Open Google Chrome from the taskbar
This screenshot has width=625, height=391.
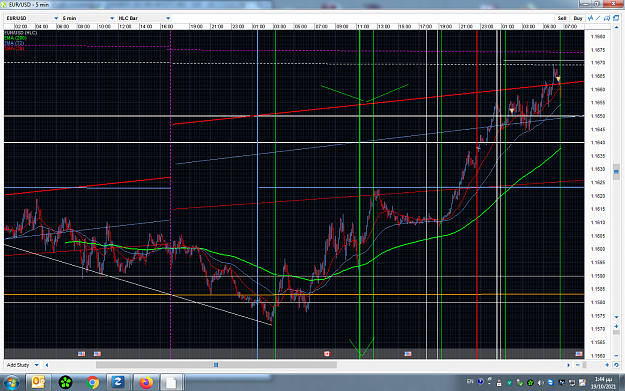point(92,383)
